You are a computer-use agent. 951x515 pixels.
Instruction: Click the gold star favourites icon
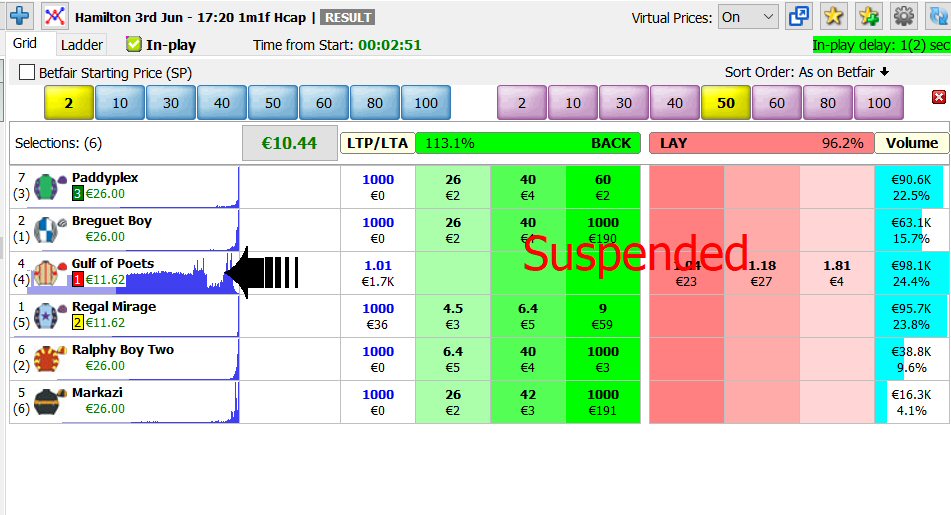833,16
